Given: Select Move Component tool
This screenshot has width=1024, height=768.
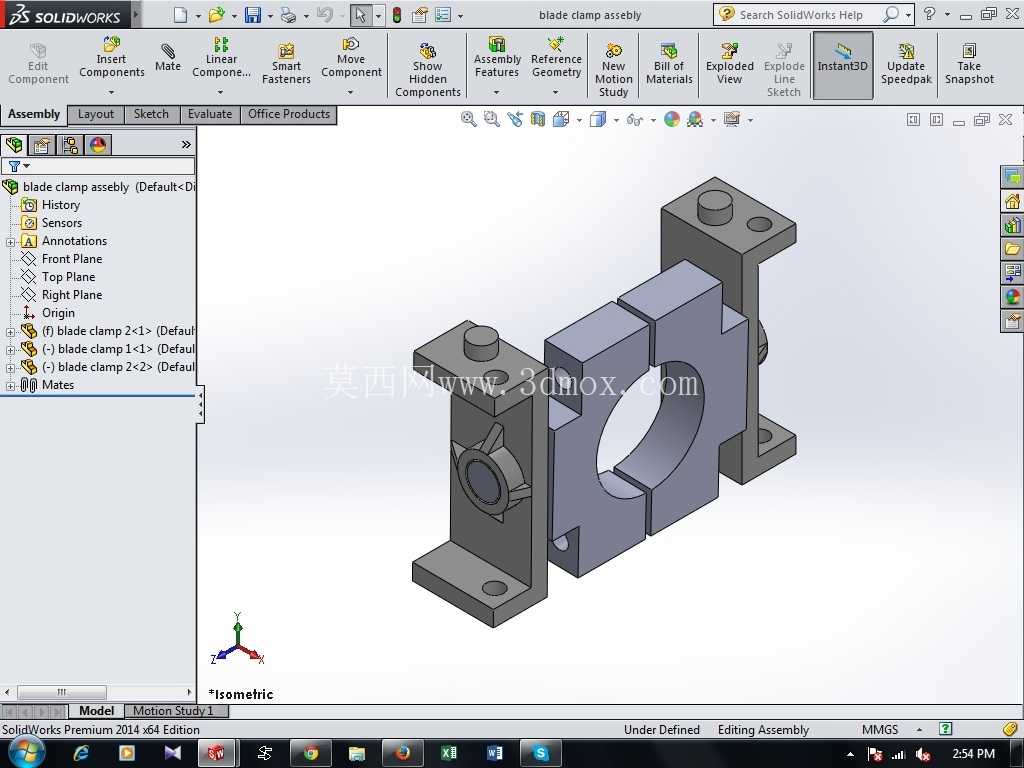Looking at the screenshot, I should pos(351,57).
